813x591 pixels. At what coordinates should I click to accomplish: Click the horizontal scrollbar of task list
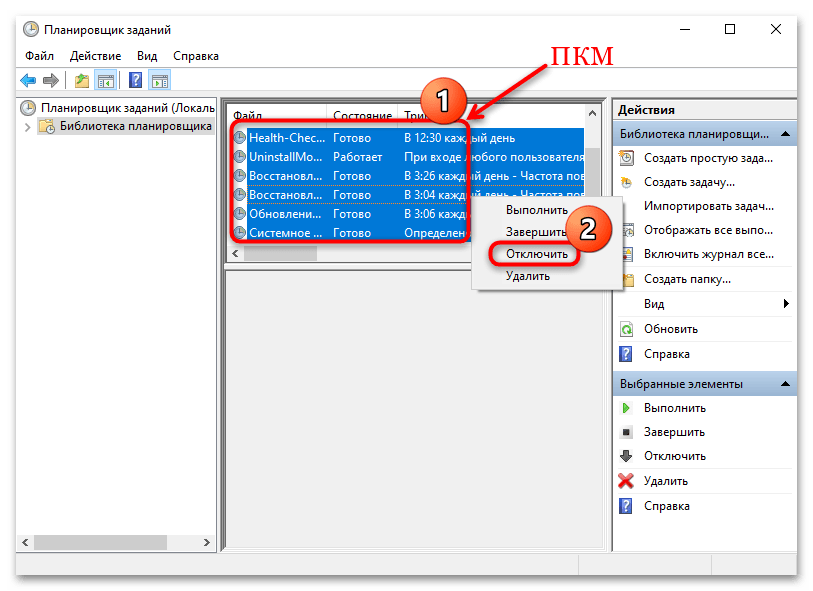(280, 254)
